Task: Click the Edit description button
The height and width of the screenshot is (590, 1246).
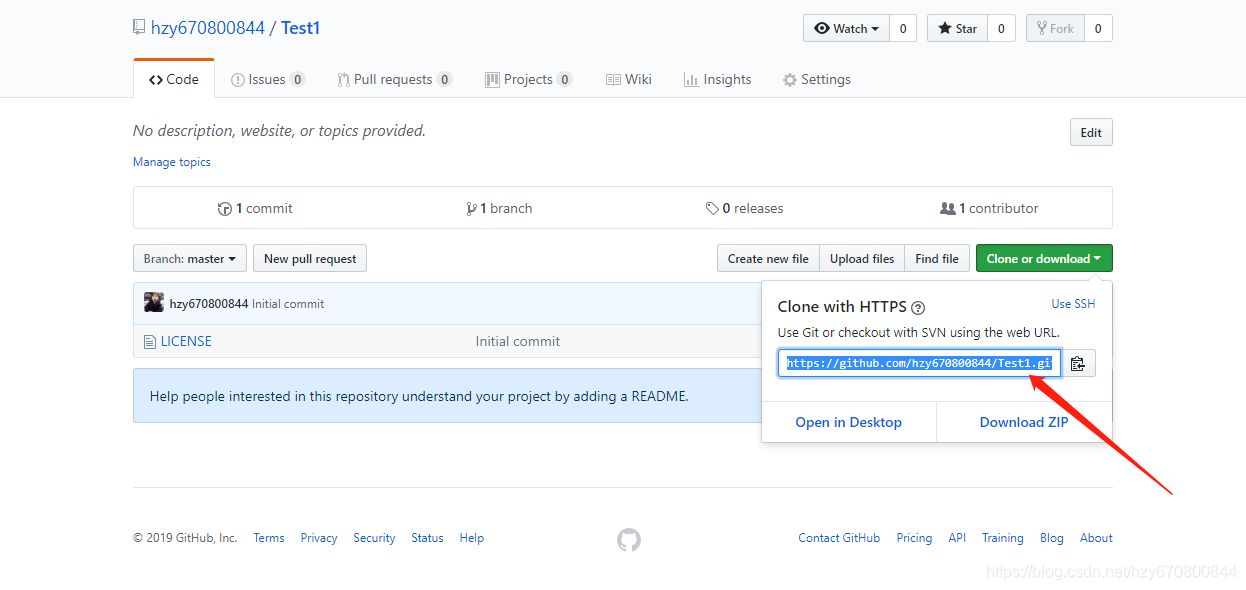Action: 1091,132
